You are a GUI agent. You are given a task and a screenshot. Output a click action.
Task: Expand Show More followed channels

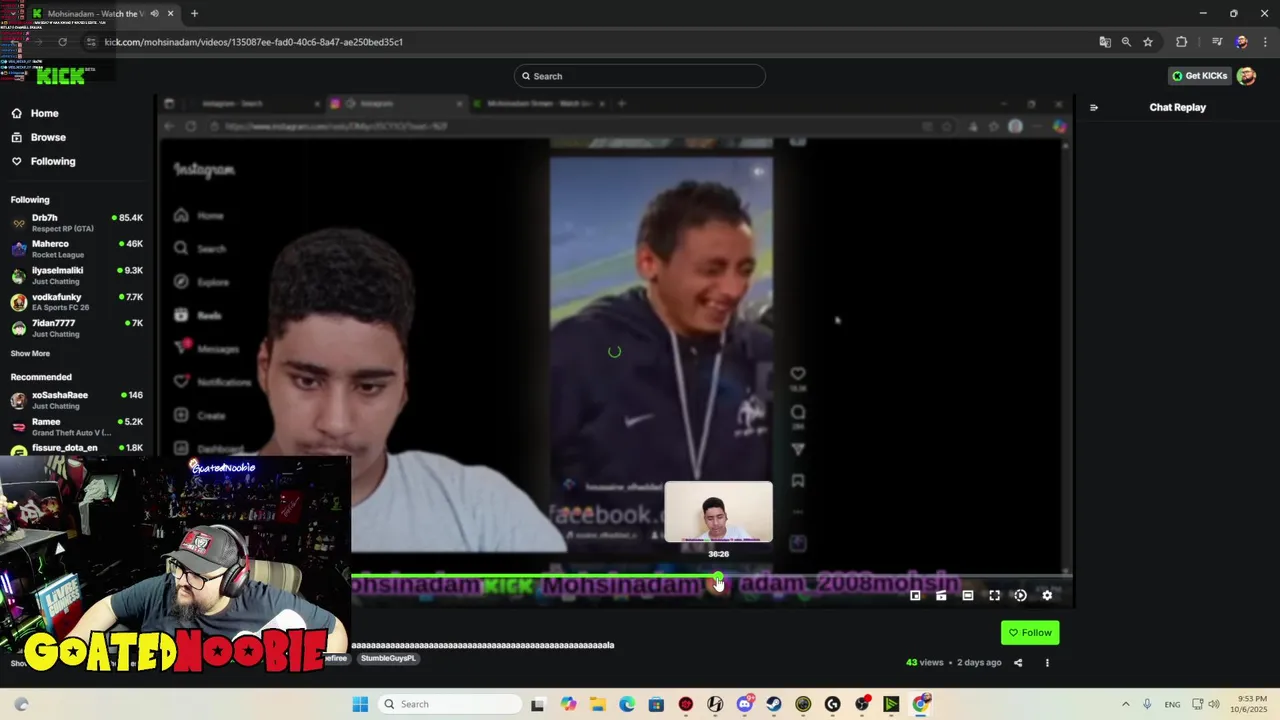[30, 353]
